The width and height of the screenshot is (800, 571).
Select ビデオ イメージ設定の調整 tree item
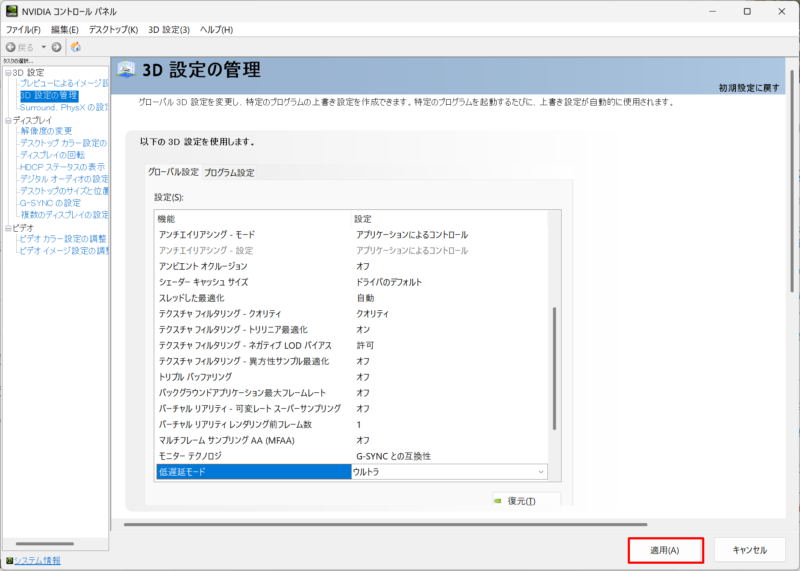pos(64,251)
